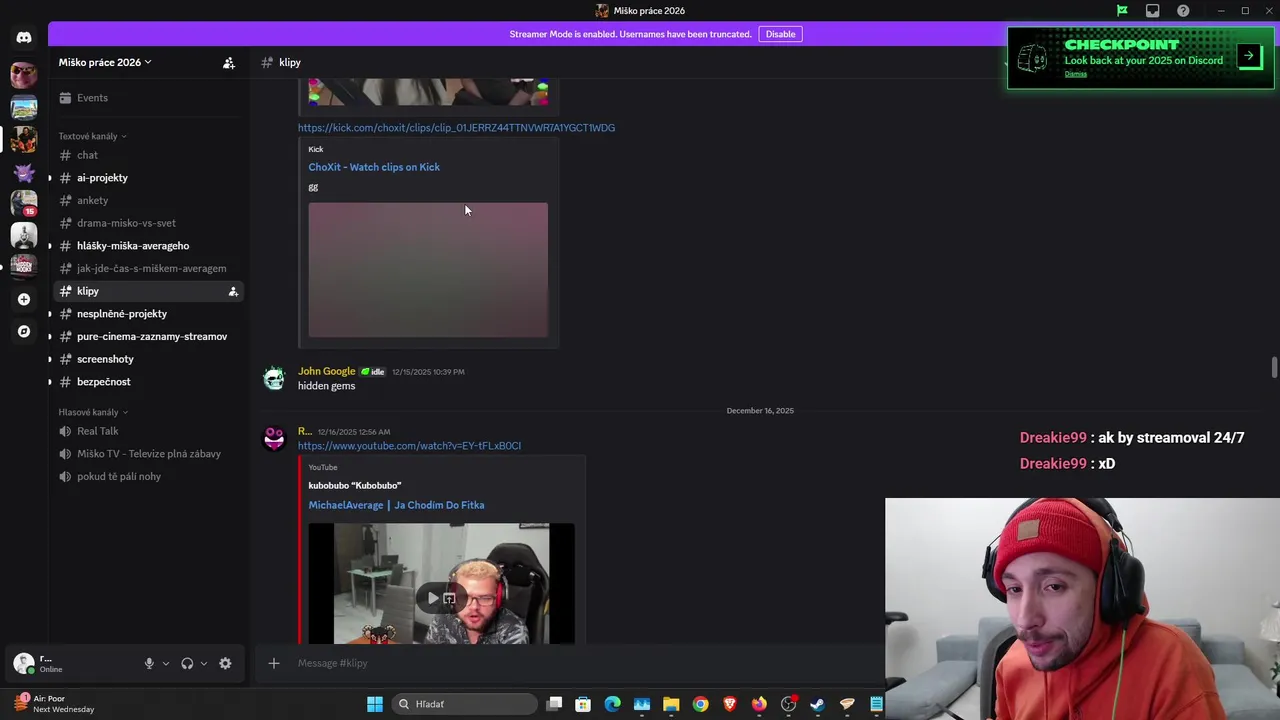Click the invite people icon beside server name
This screenshot has width=1280, height=720.
coord(229,62)
